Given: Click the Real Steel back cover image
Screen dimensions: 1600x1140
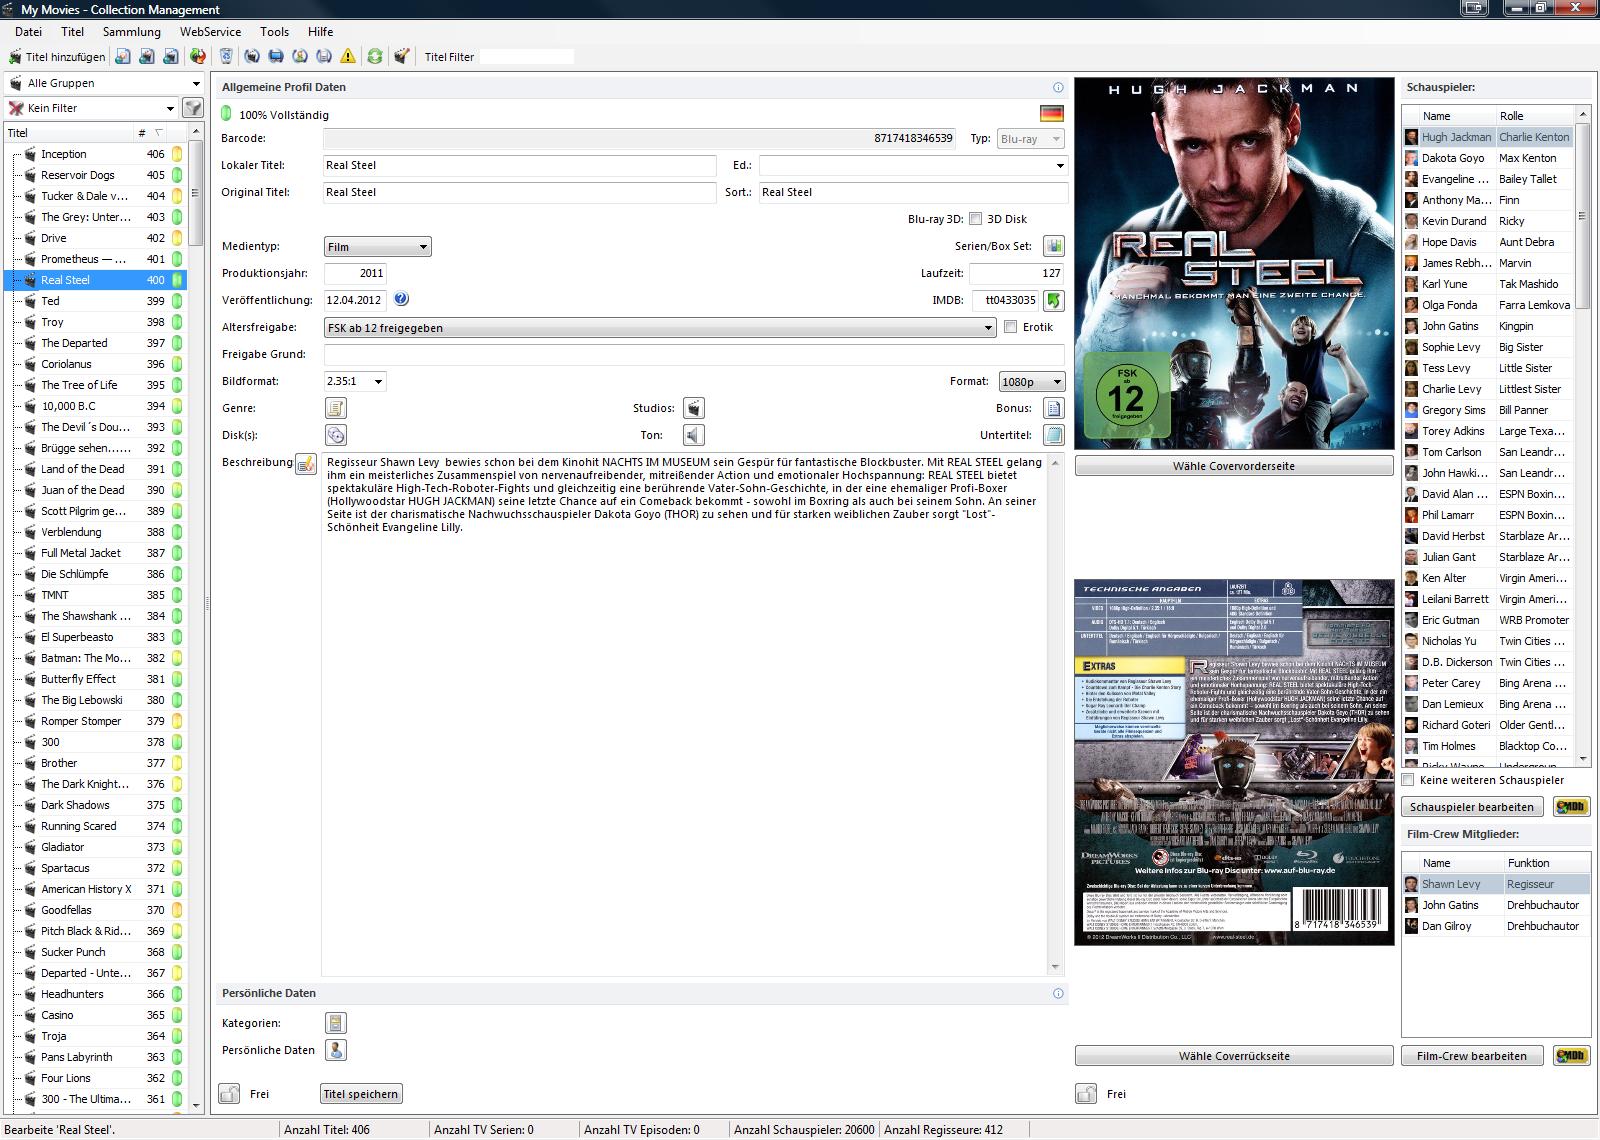Looking at the screenshot, I should coord(1234,762).
